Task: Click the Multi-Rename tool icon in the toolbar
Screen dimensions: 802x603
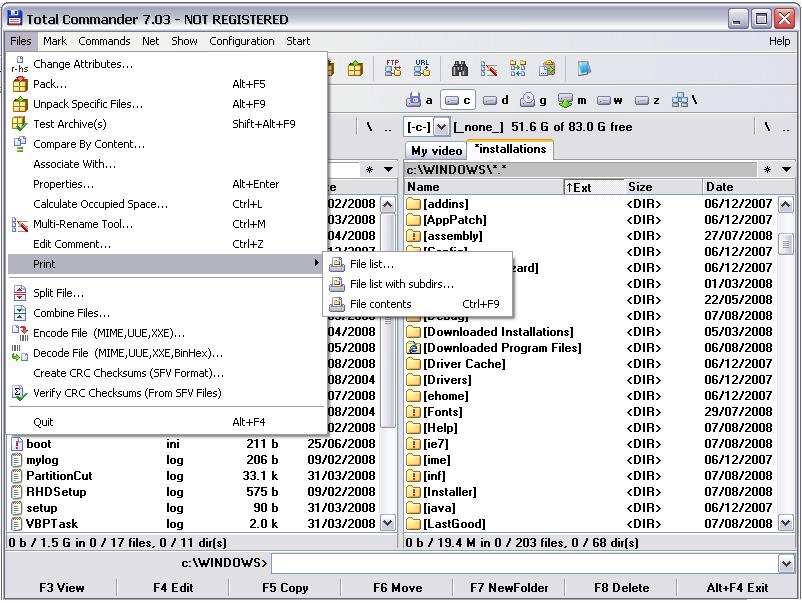Action: [489, 68]
